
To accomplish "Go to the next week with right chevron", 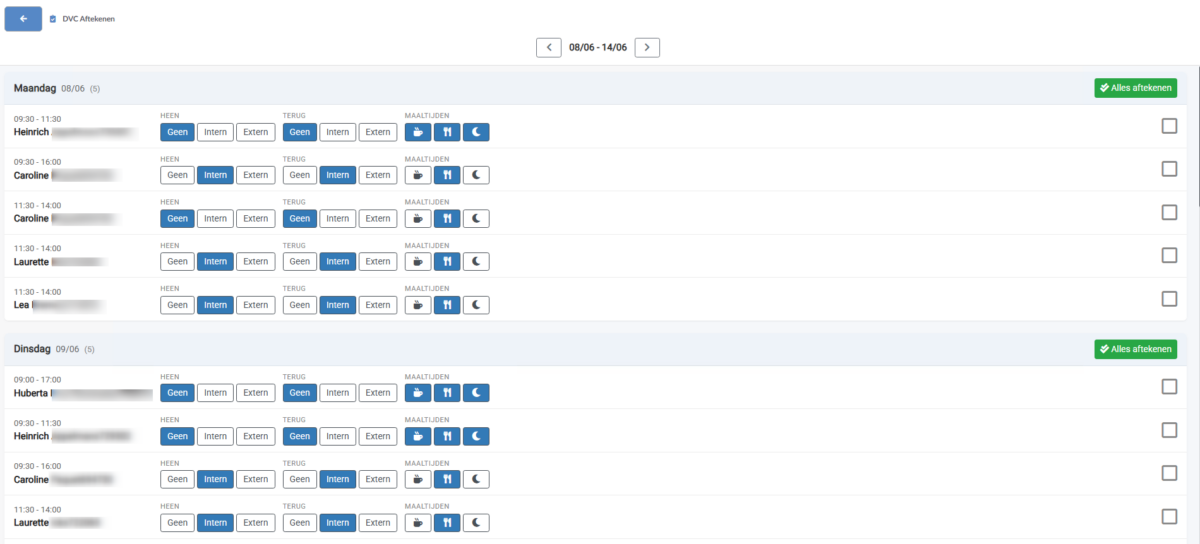I will (x=647, y=47).
